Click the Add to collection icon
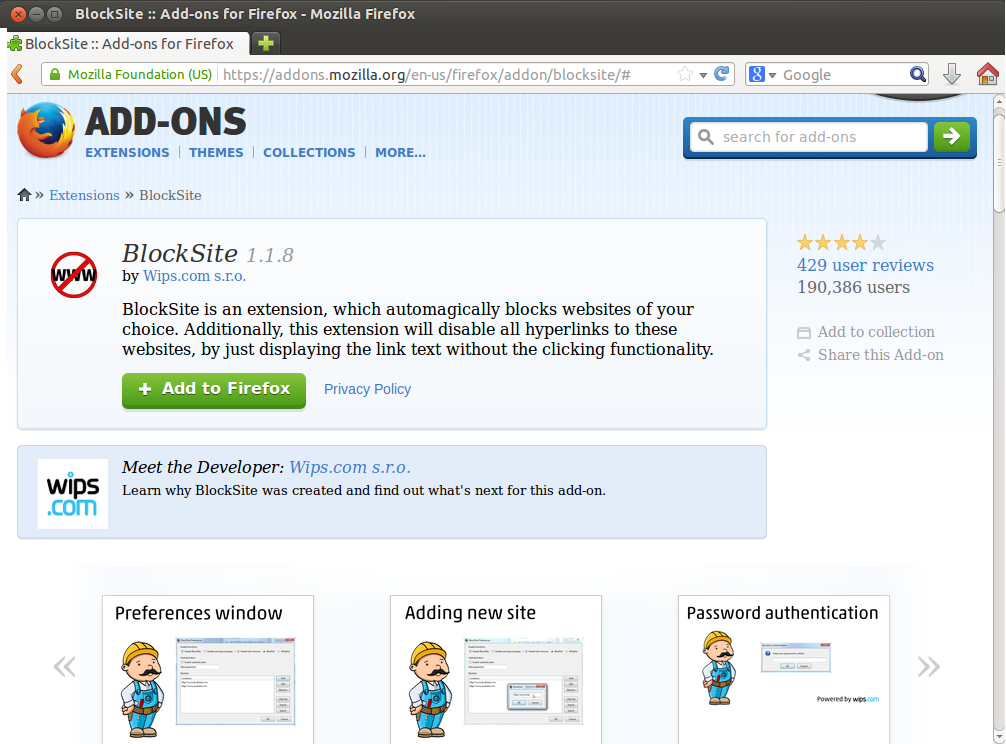 804,332
